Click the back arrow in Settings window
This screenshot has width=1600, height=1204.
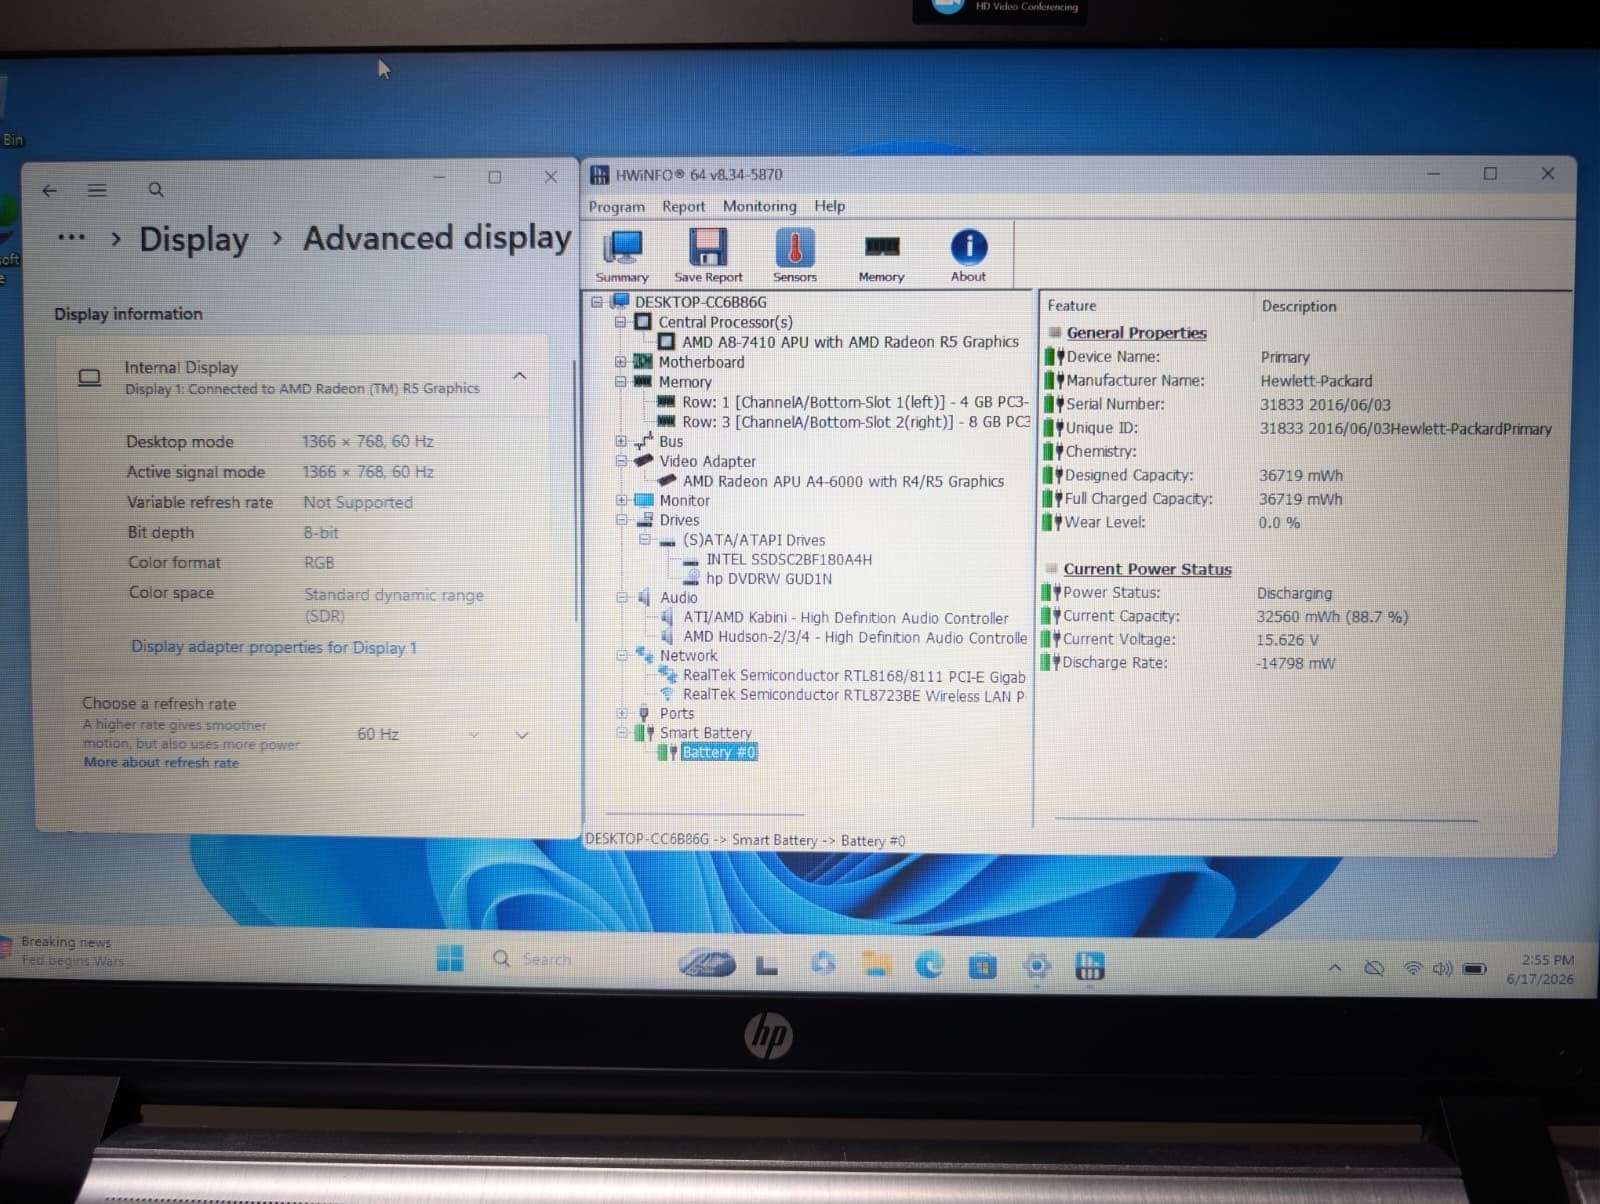pyautogui.click(x=50, y=190)
